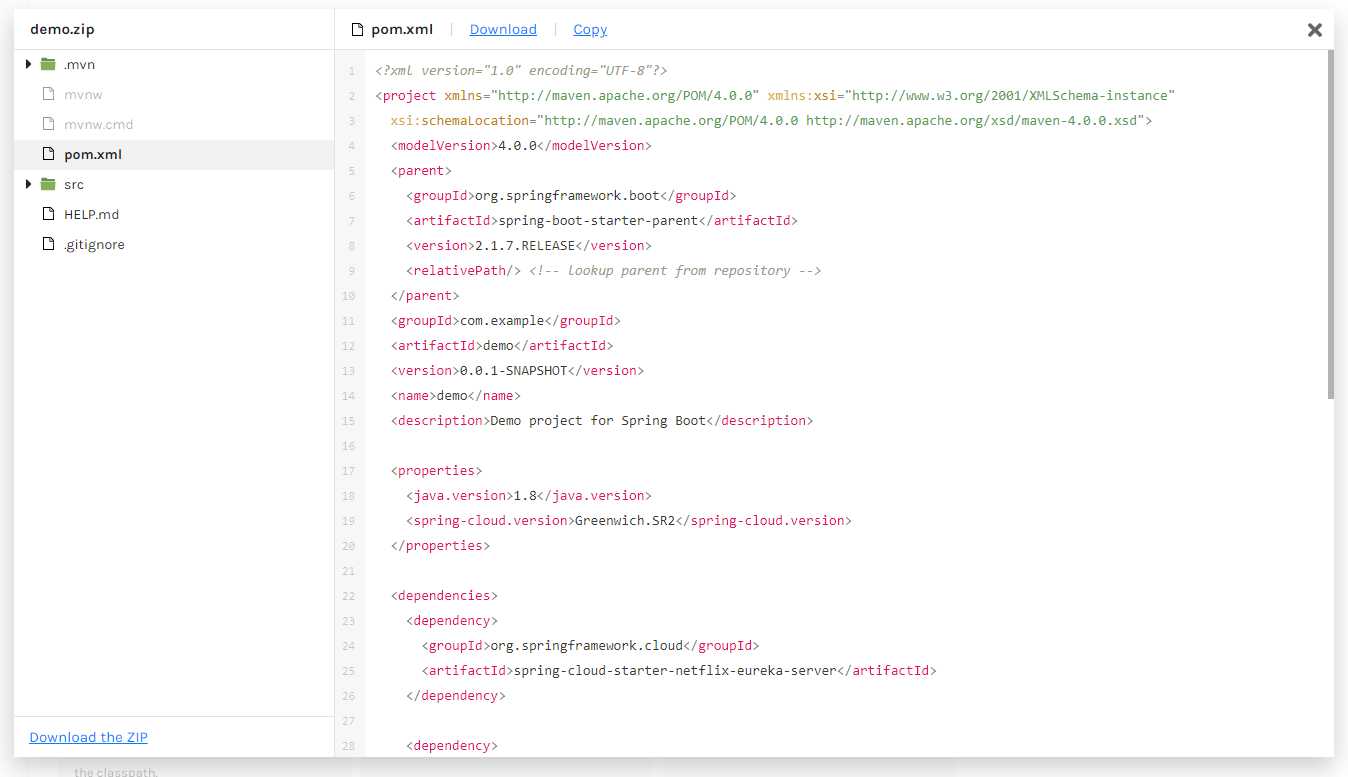Click org.springframework.cloud groupId text

click(586, 646)
